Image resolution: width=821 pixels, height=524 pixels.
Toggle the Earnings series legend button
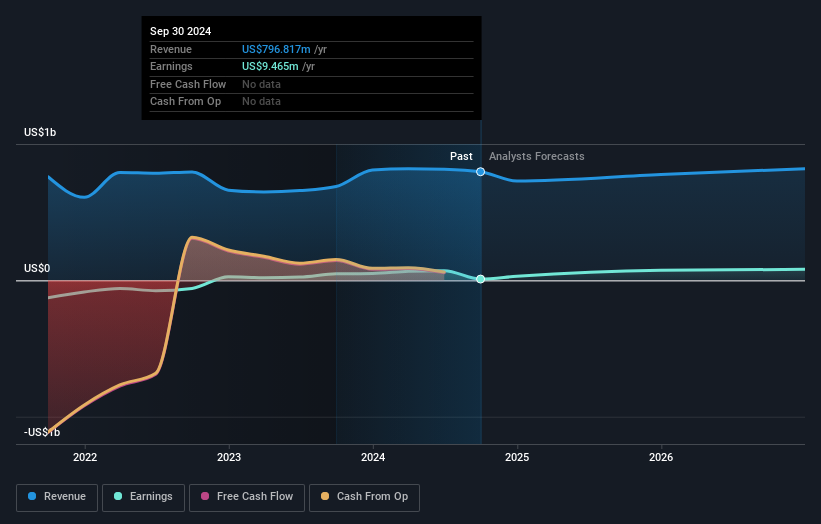pyautogui.click(x=143, y=497)
